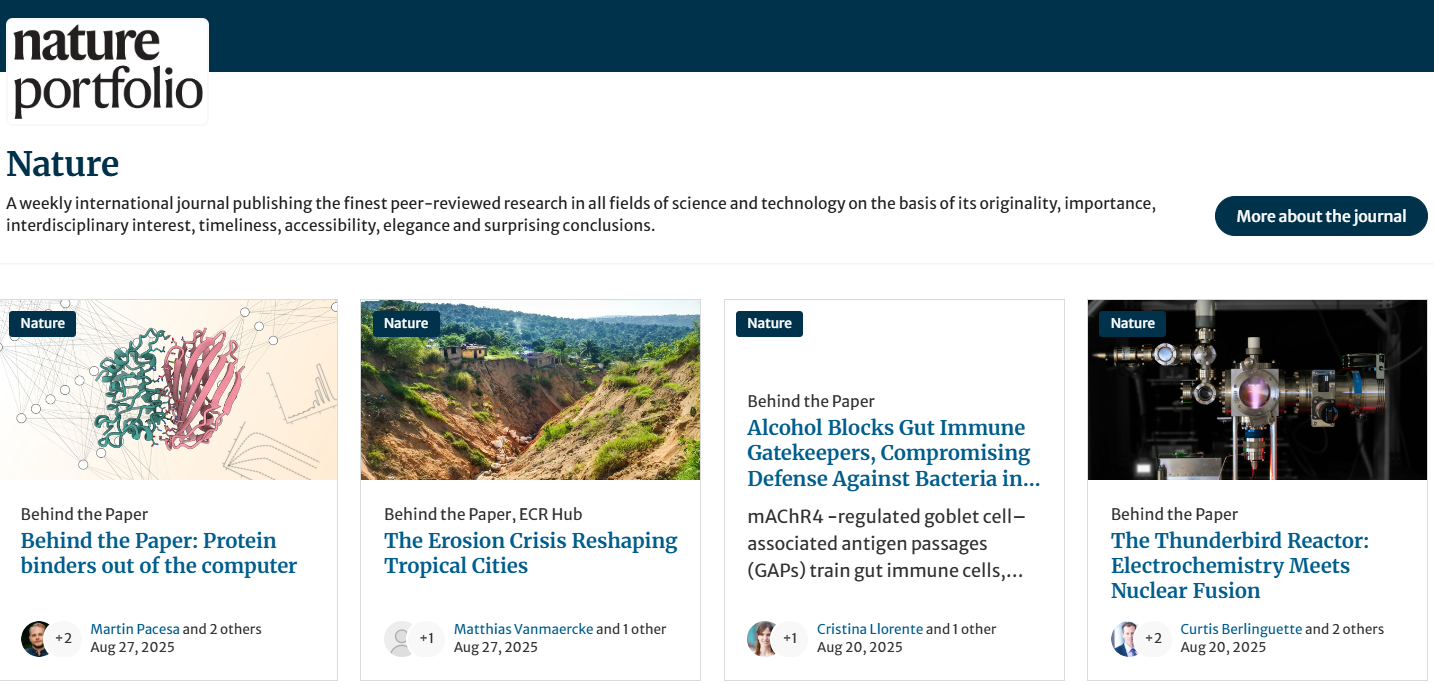
Task: Click the +2 badge on the protein binders card
Action: point(63,638)
